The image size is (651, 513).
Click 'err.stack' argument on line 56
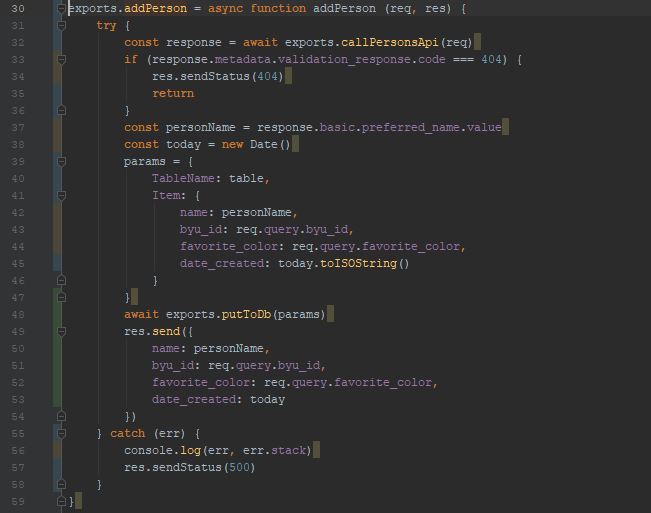(x=274, y=450)
